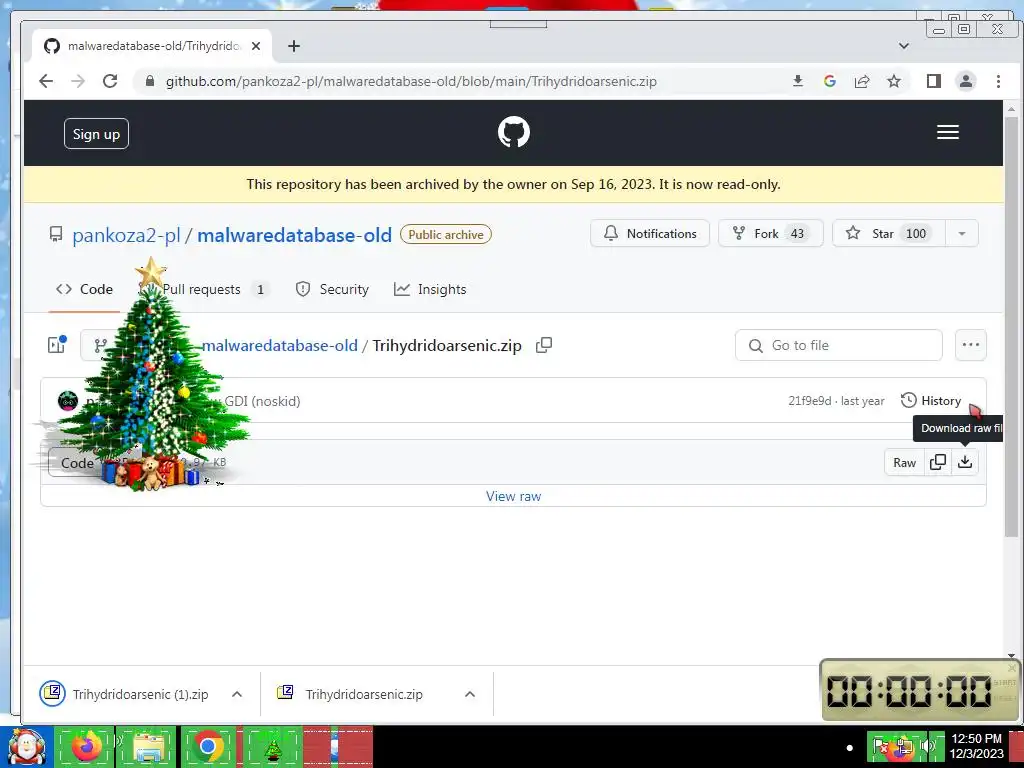The image size is (1024, 768).
Task: Open the pankoza2-pl owner link
Action: pyautogui.click(x=126, y=235)
